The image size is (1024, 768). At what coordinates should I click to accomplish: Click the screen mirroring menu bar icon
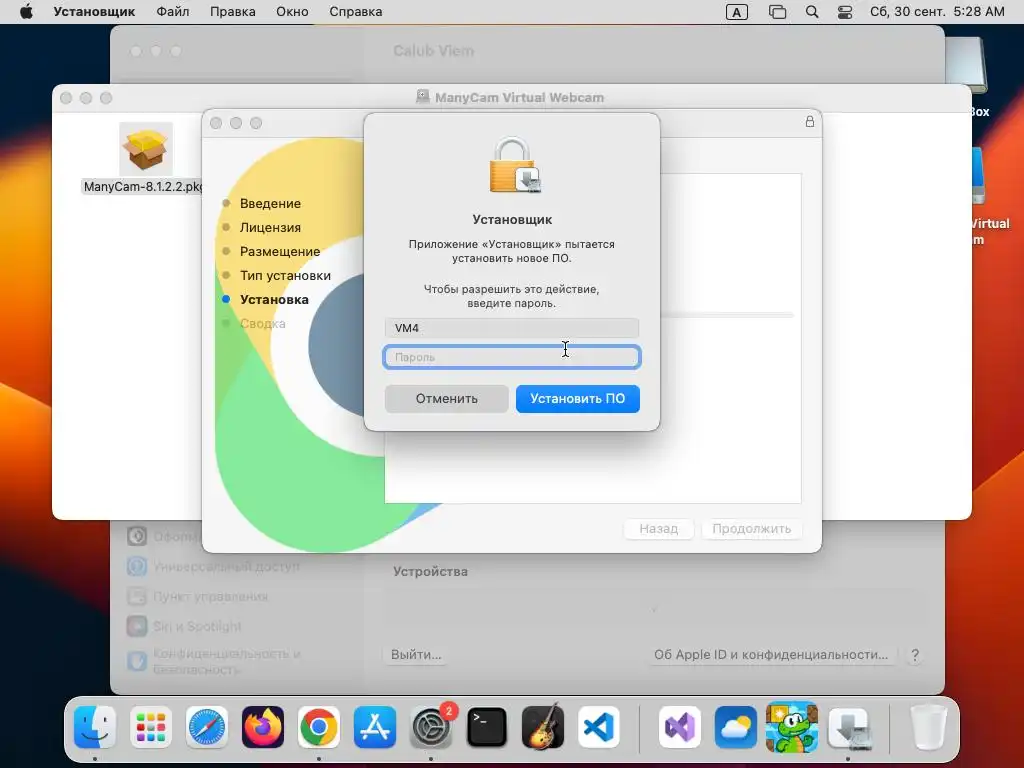coord(777,12)
